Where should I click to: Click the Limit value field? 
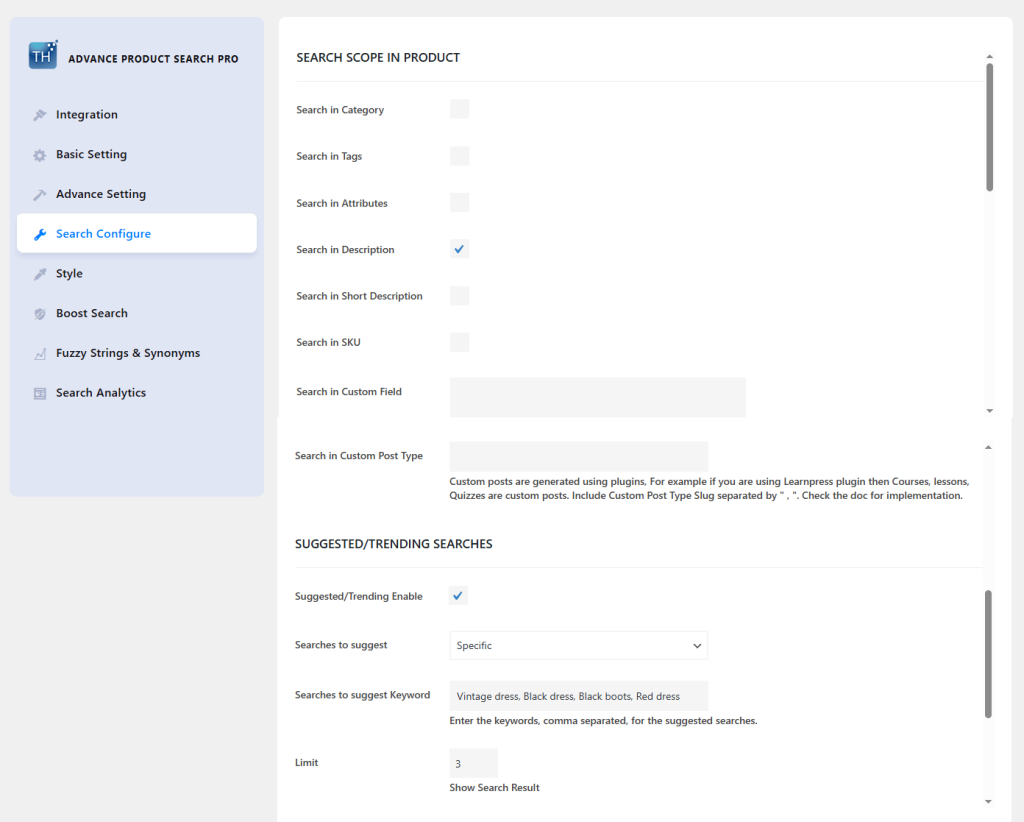(x=473, y=762)
